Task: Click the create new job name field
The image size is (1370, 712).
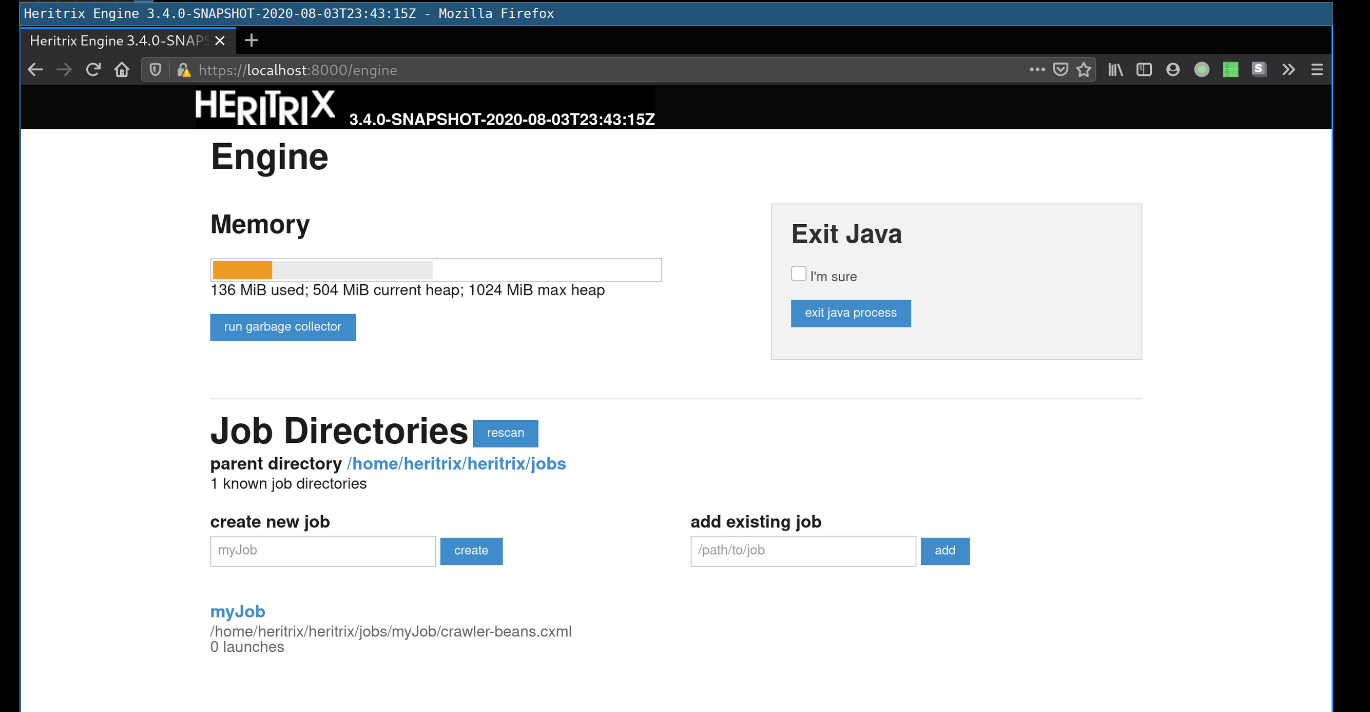Action: (x=322, y=551)
